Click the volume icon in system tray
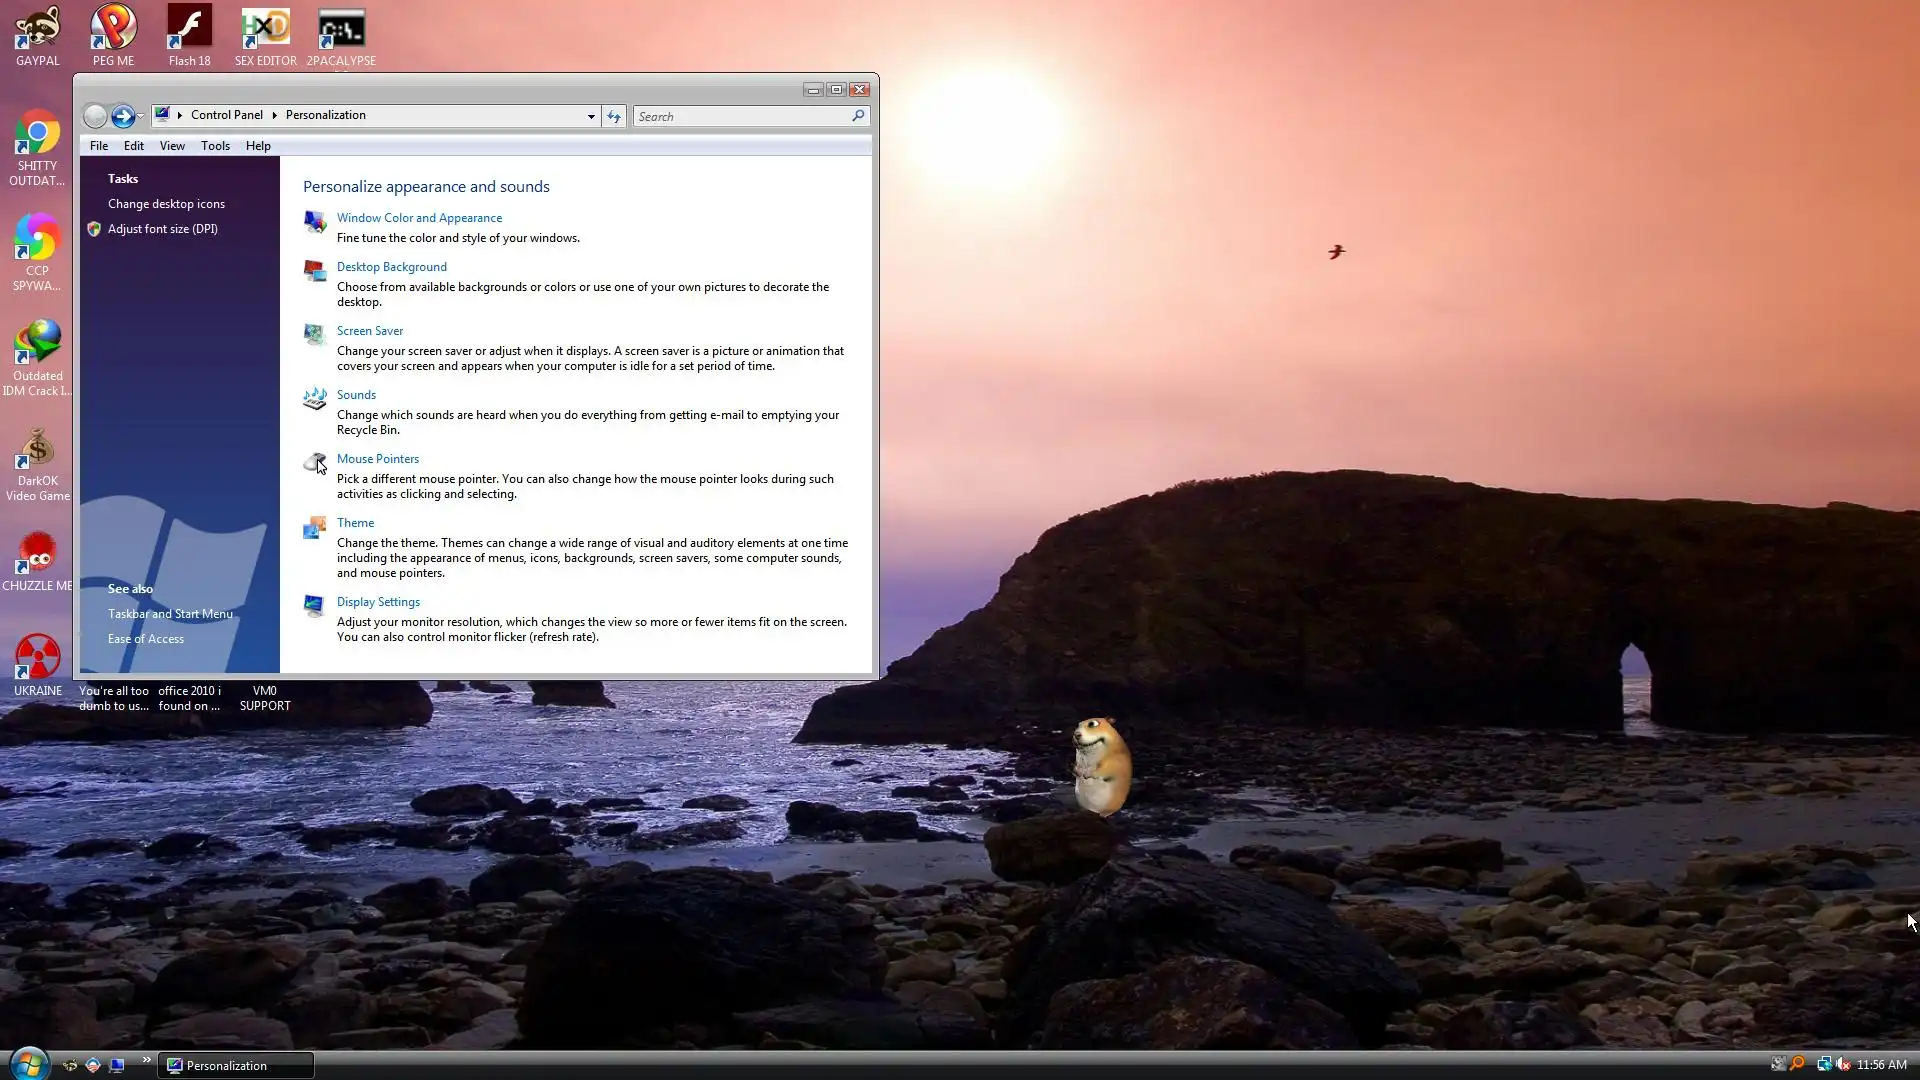 click(1843, 1064)
